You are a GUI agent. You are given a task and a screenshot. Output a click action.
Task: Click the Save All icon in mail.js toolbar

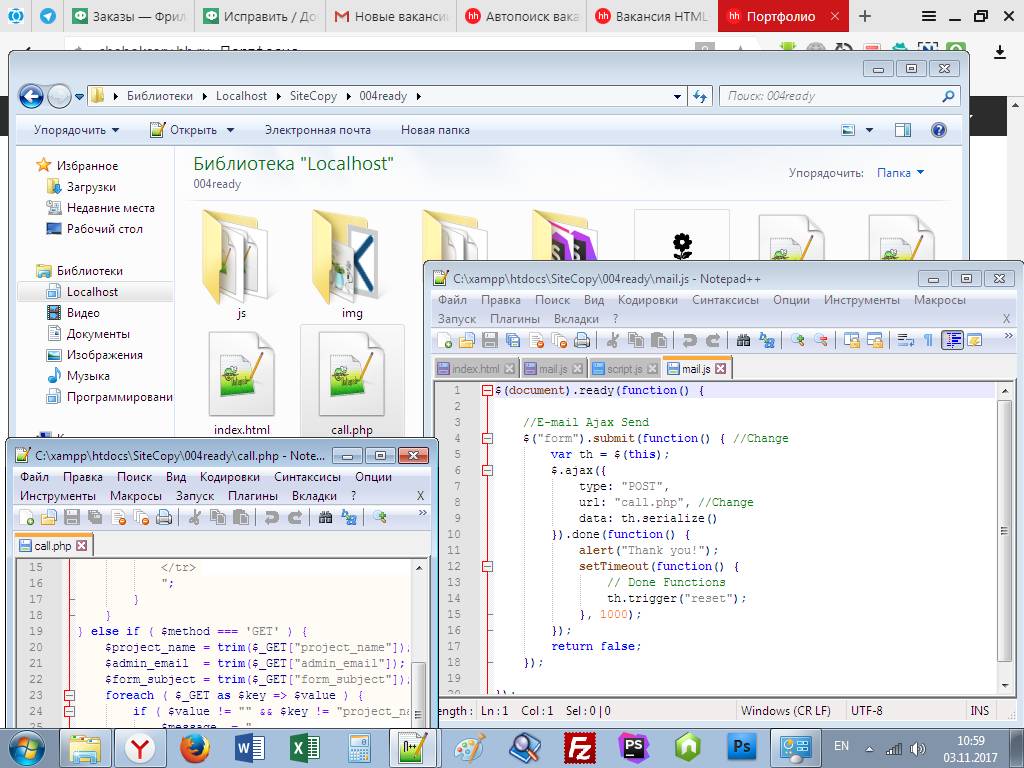[513, 340]
